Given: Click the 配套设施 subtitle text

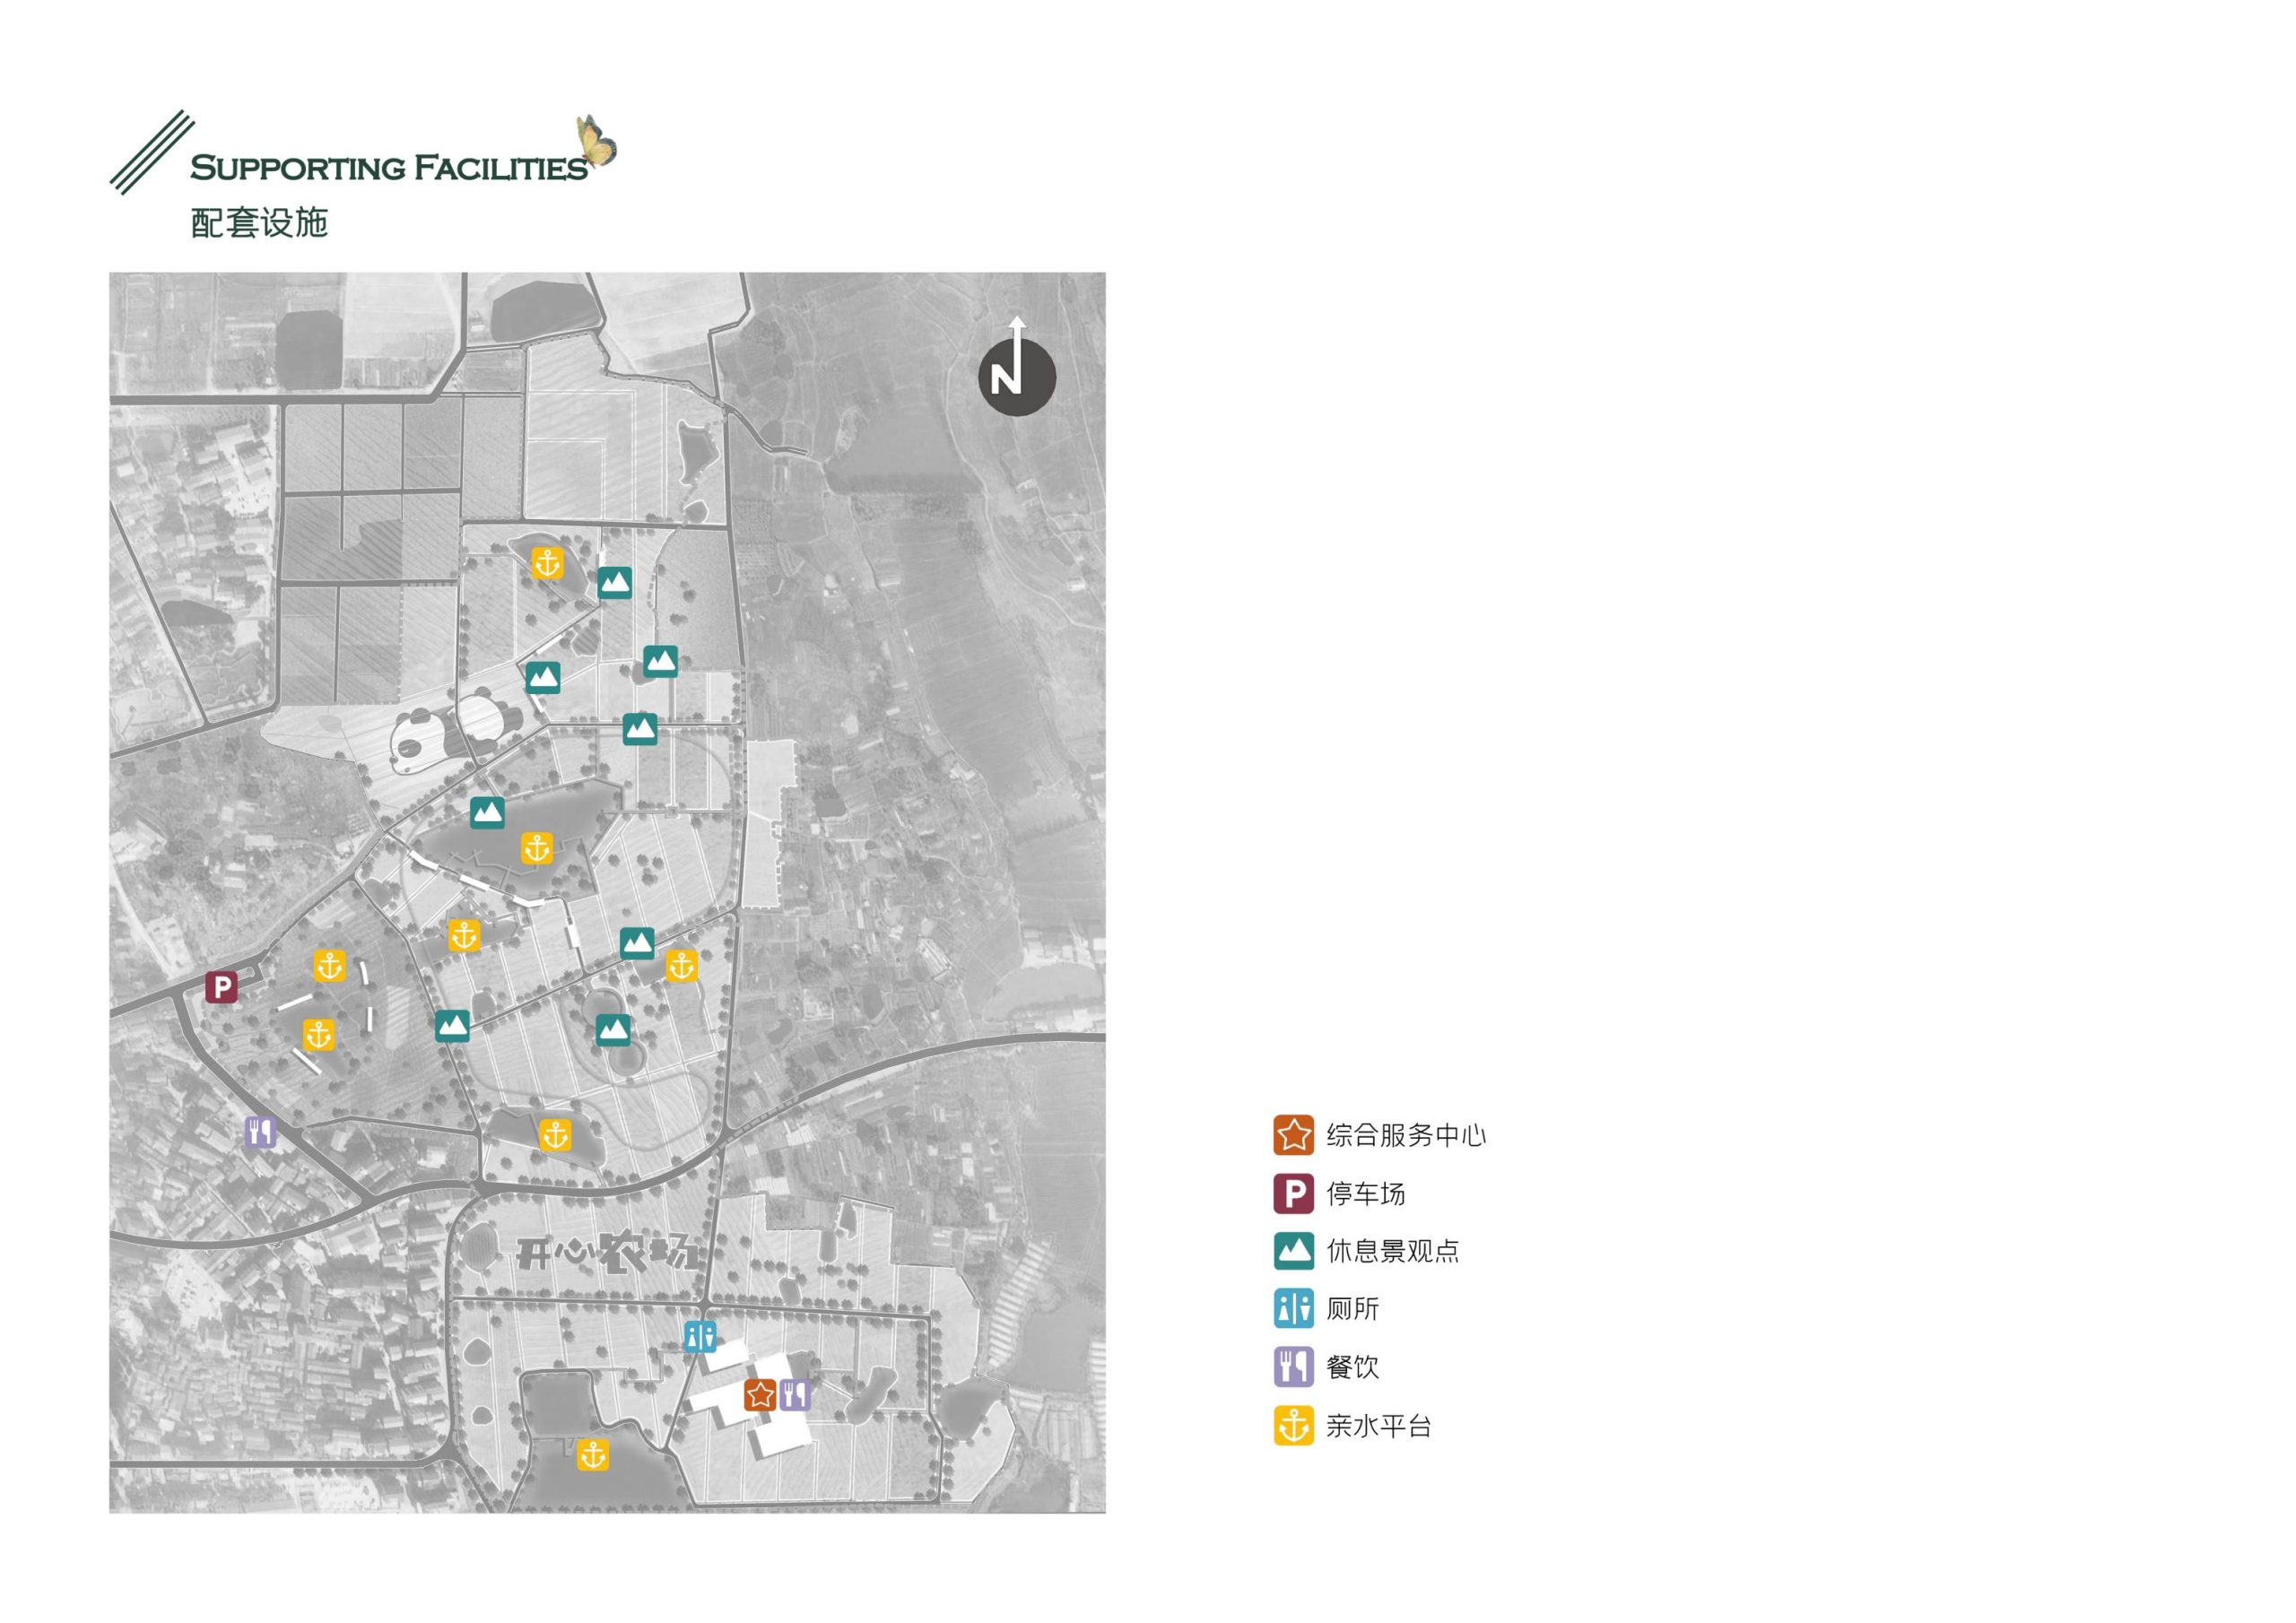Looking at the screenshot, I should point(259,222).
